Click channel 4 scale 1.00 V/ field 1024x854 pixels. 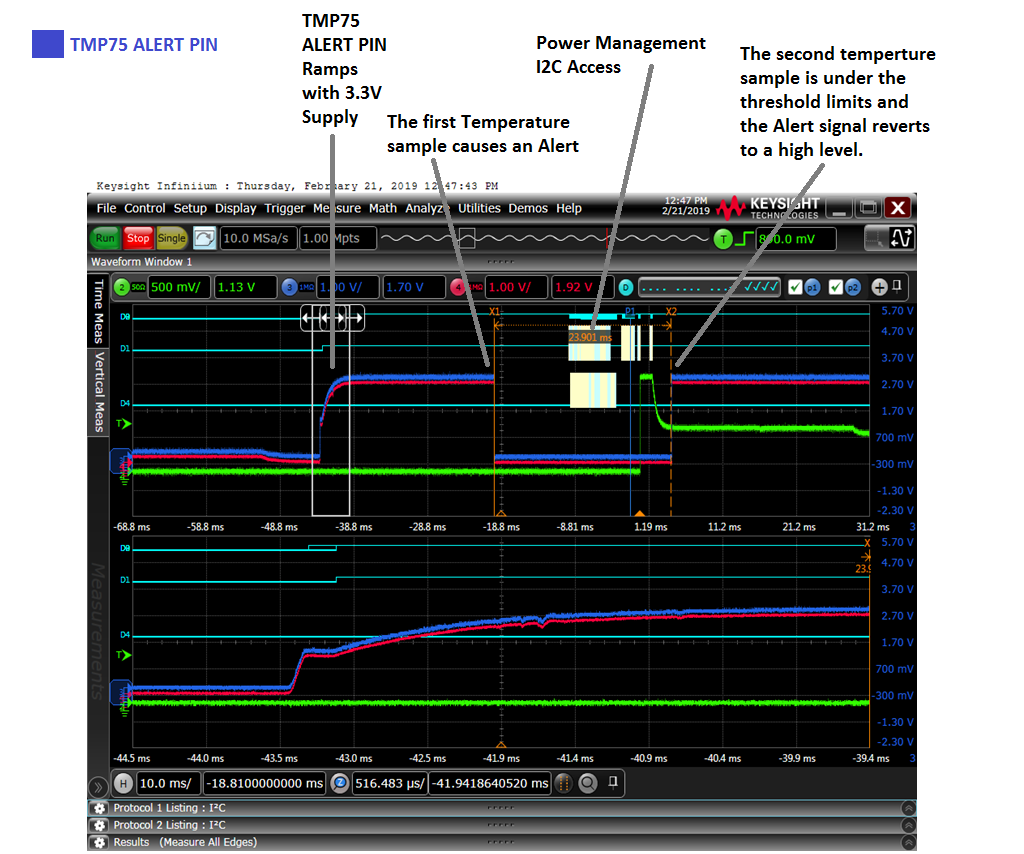517,287
